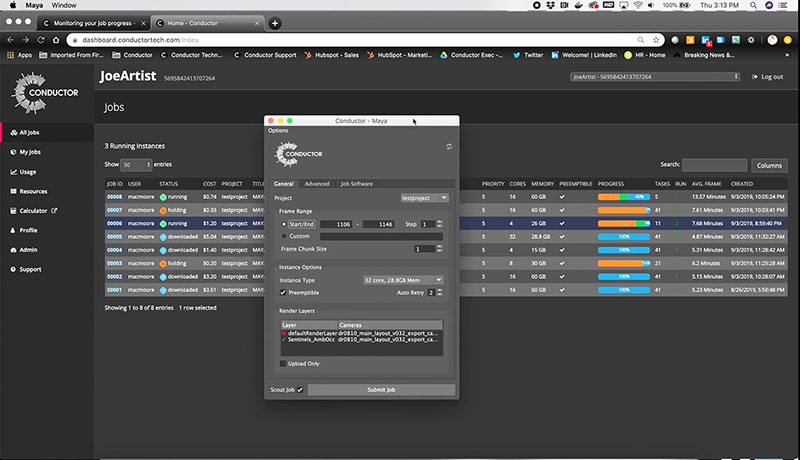The image size is (800, 460).
Task: Expand the Instance Type dropdown
Action: tap(406, 281)
